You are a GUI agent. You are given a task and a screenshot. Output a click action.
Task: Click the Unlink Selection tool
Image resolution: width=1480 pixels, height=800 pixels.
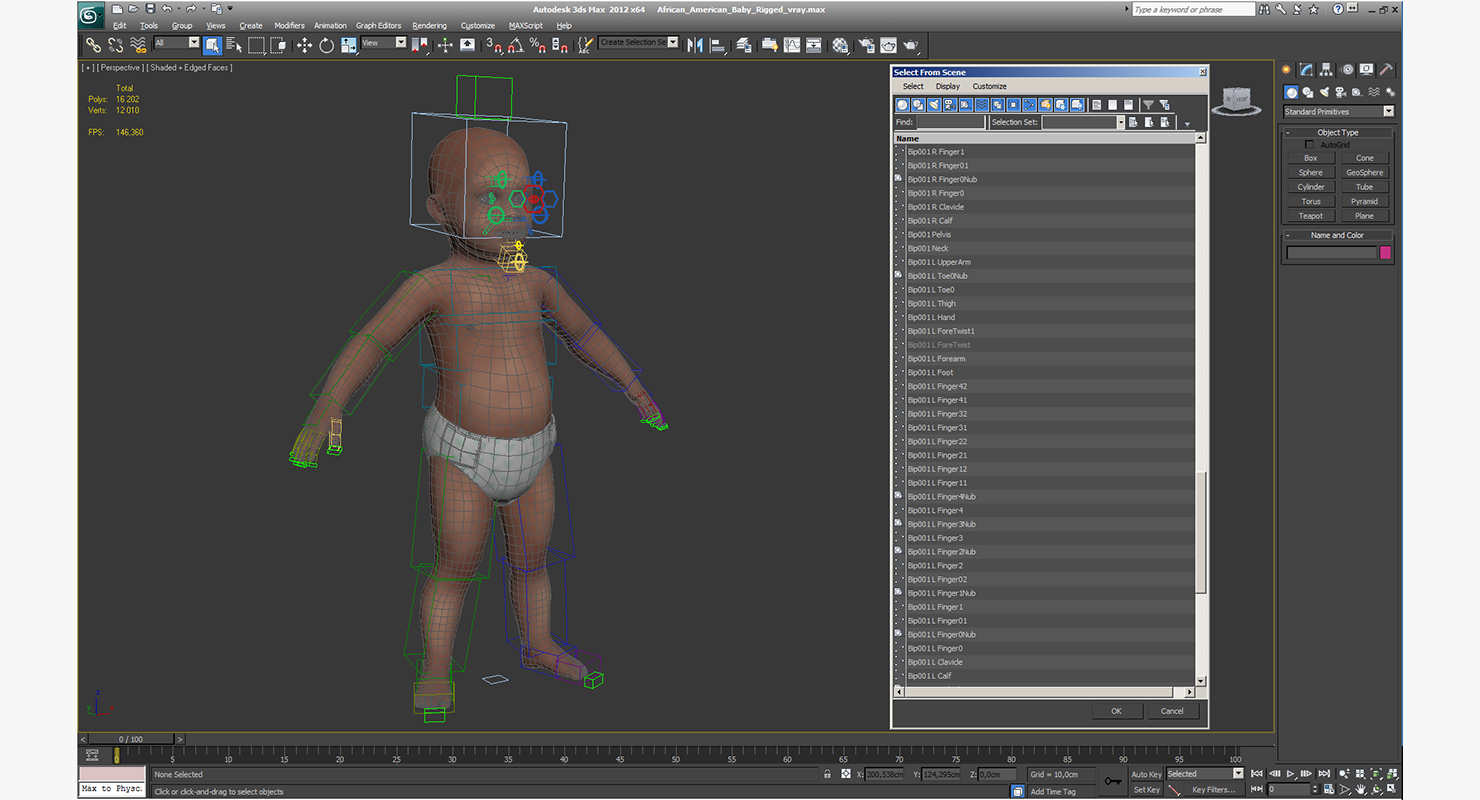[116, 45]
